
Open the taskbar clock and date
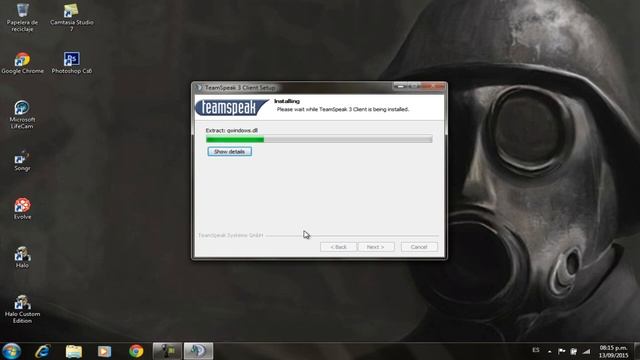pos(613,351)
